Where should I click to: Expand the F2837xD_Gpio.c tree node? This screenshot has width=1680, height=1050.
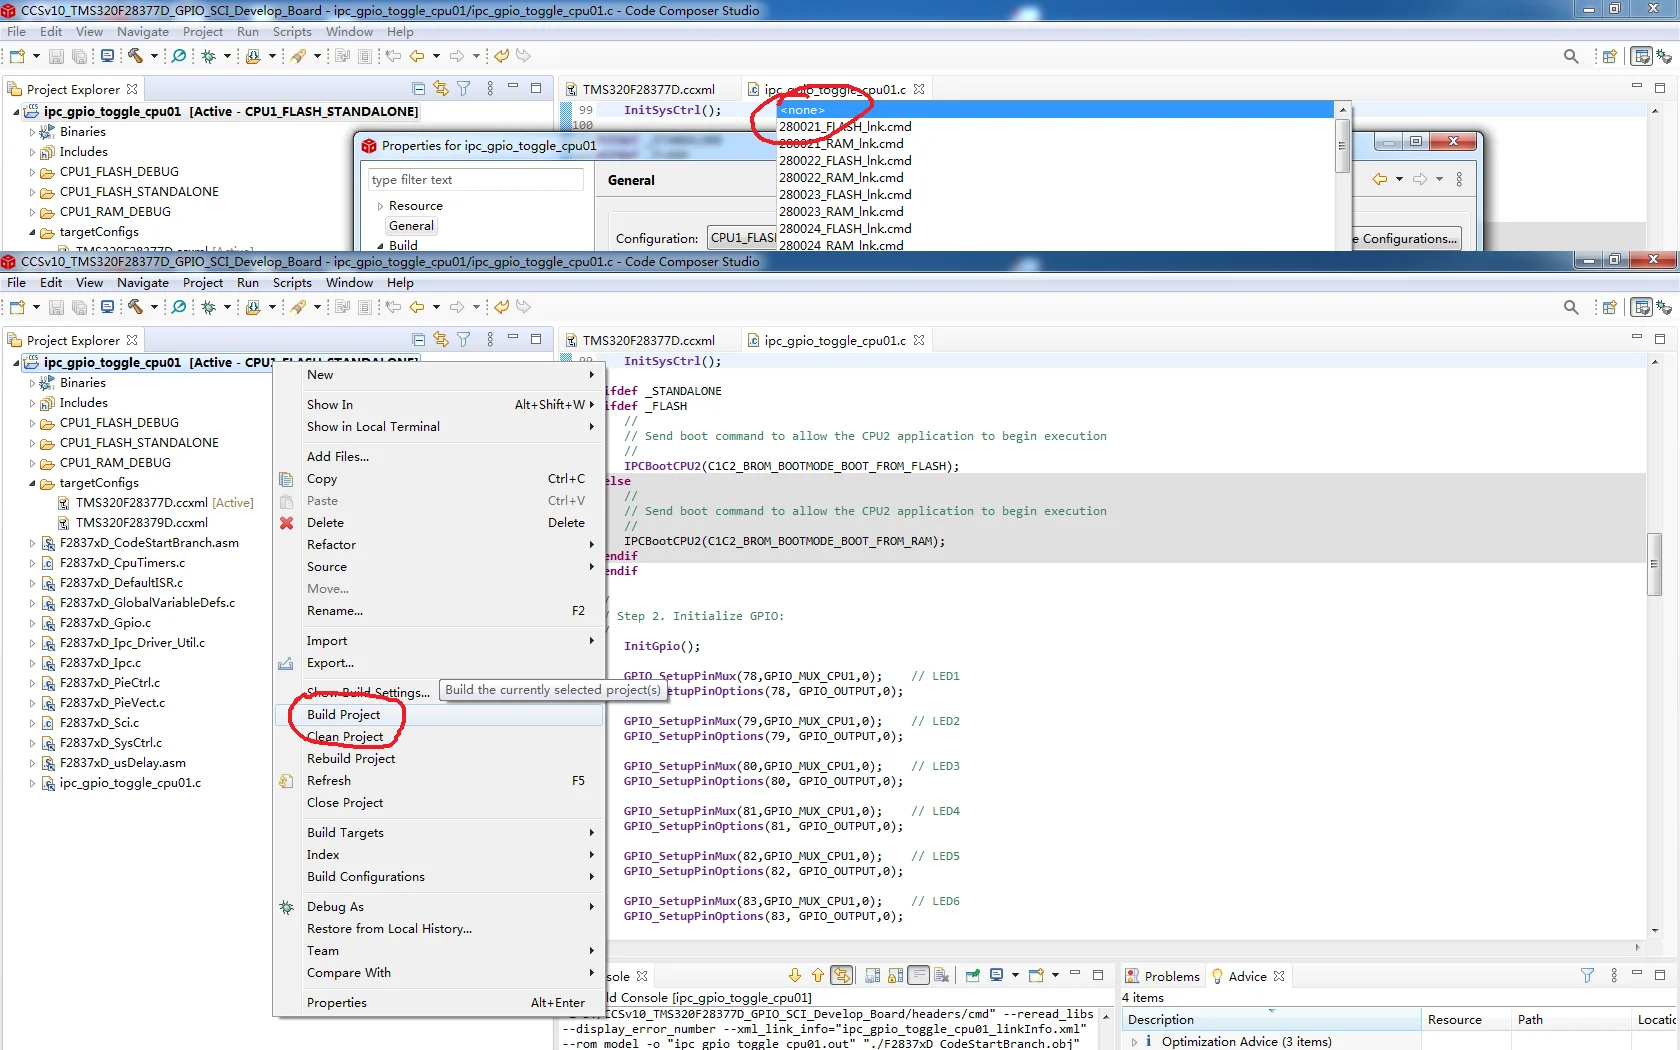(x=32, y=623)
